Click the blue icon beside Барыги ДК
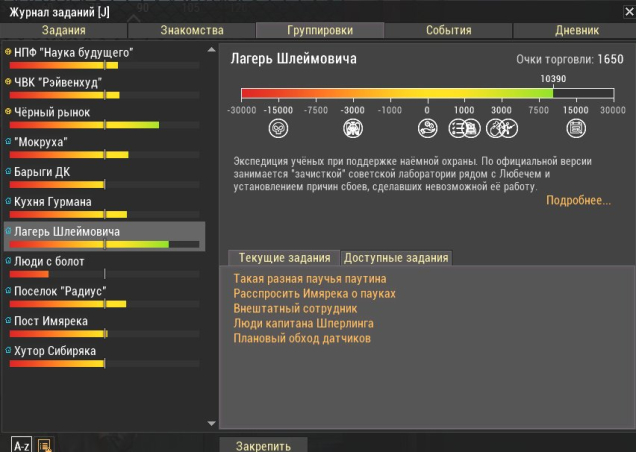 pyautogui.click(x=9, y=171)
